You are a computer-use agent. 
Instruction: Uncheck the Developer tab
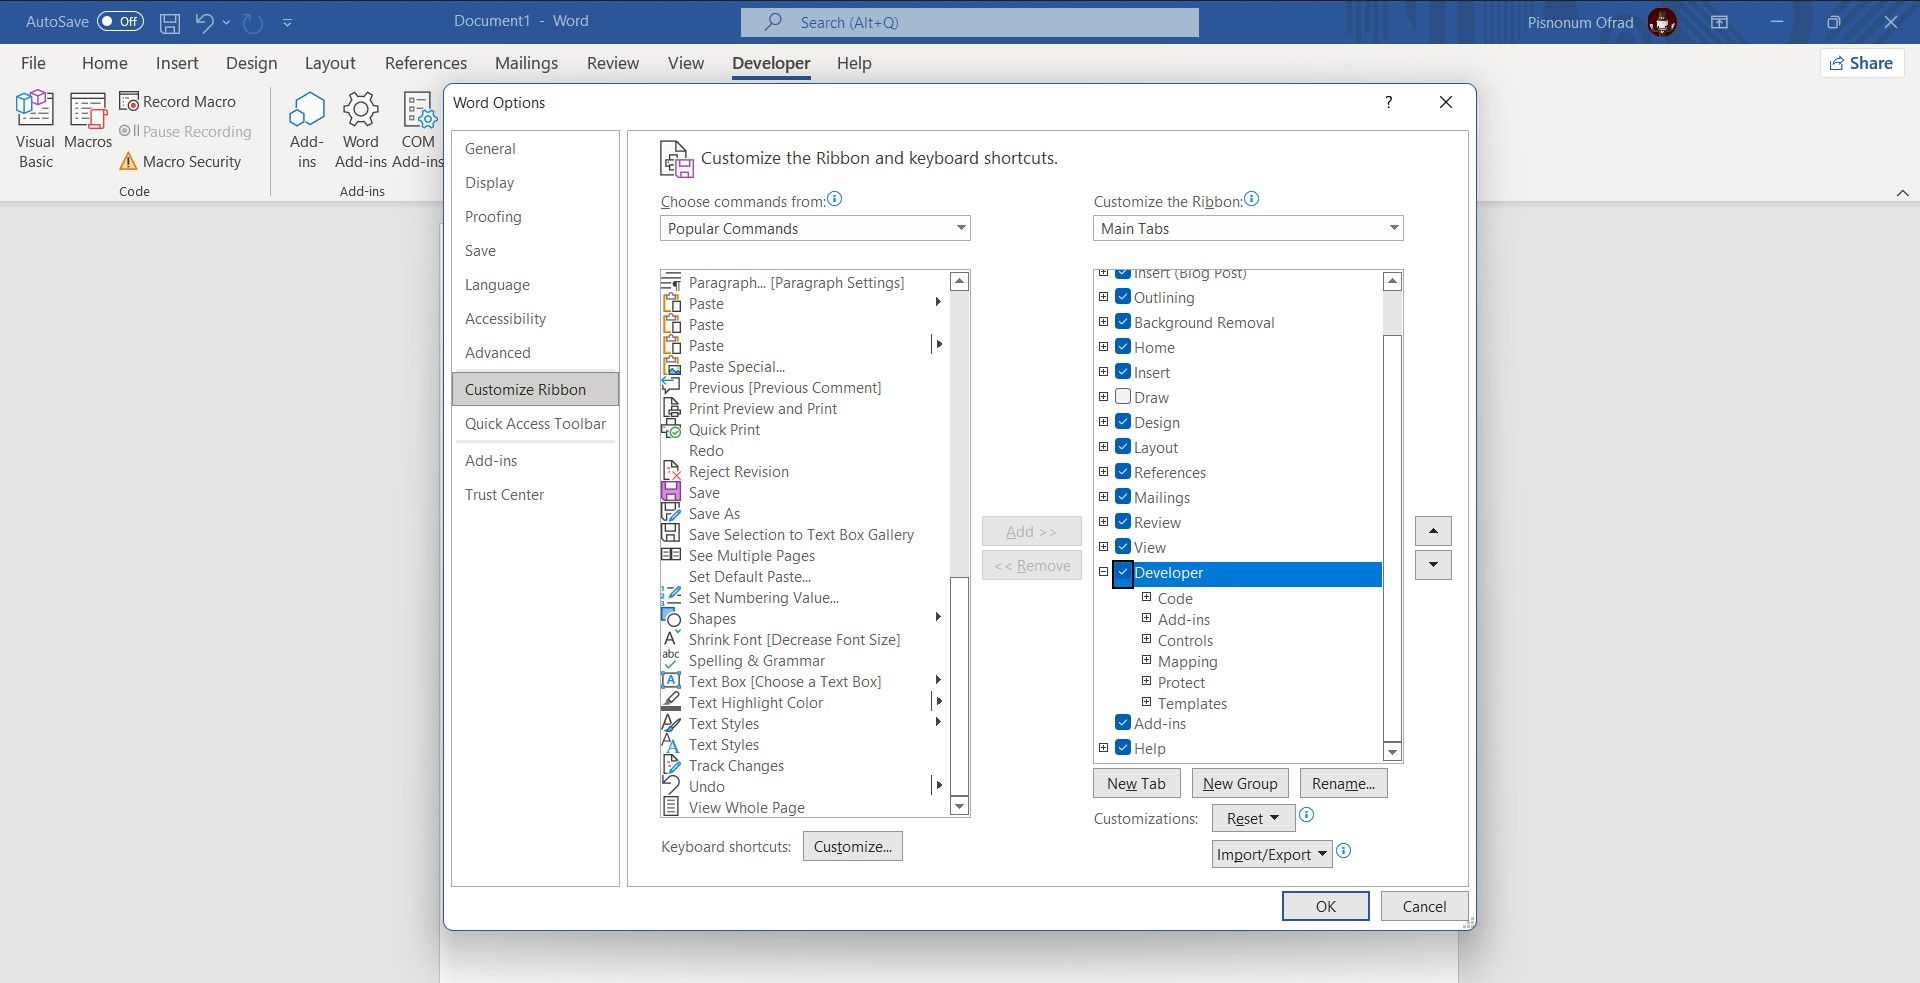[1123, 574]
